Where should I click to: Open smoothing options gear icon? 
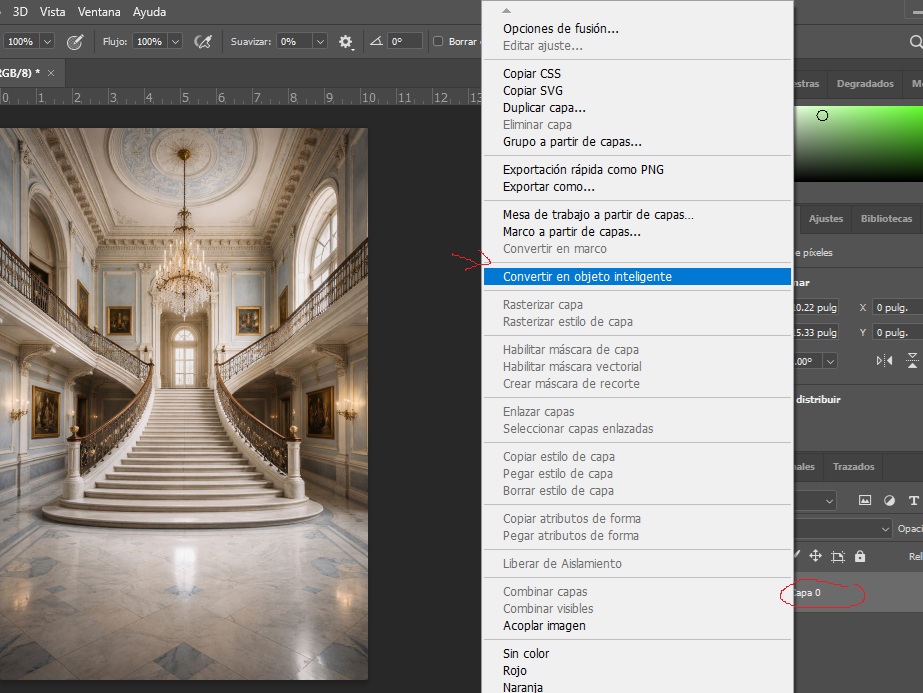[x=346, y=42]
